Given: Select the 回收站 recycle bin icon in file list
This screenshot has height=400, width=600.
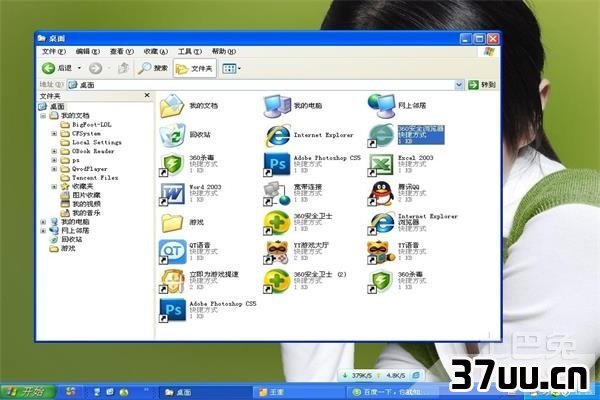Looking at the screenshot, I should [x=172, y=135].
